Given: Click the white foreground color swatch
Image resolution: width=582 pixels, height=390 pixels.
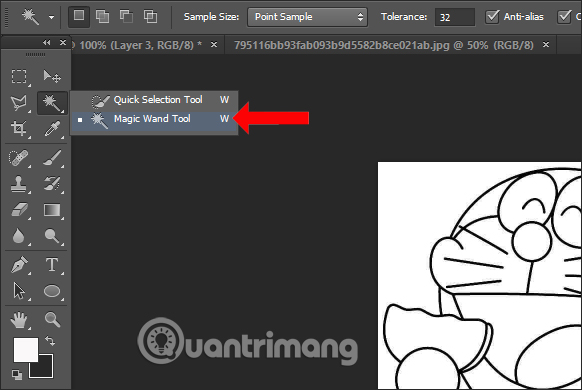Looking at the screenshot, I should click(26, 349).
